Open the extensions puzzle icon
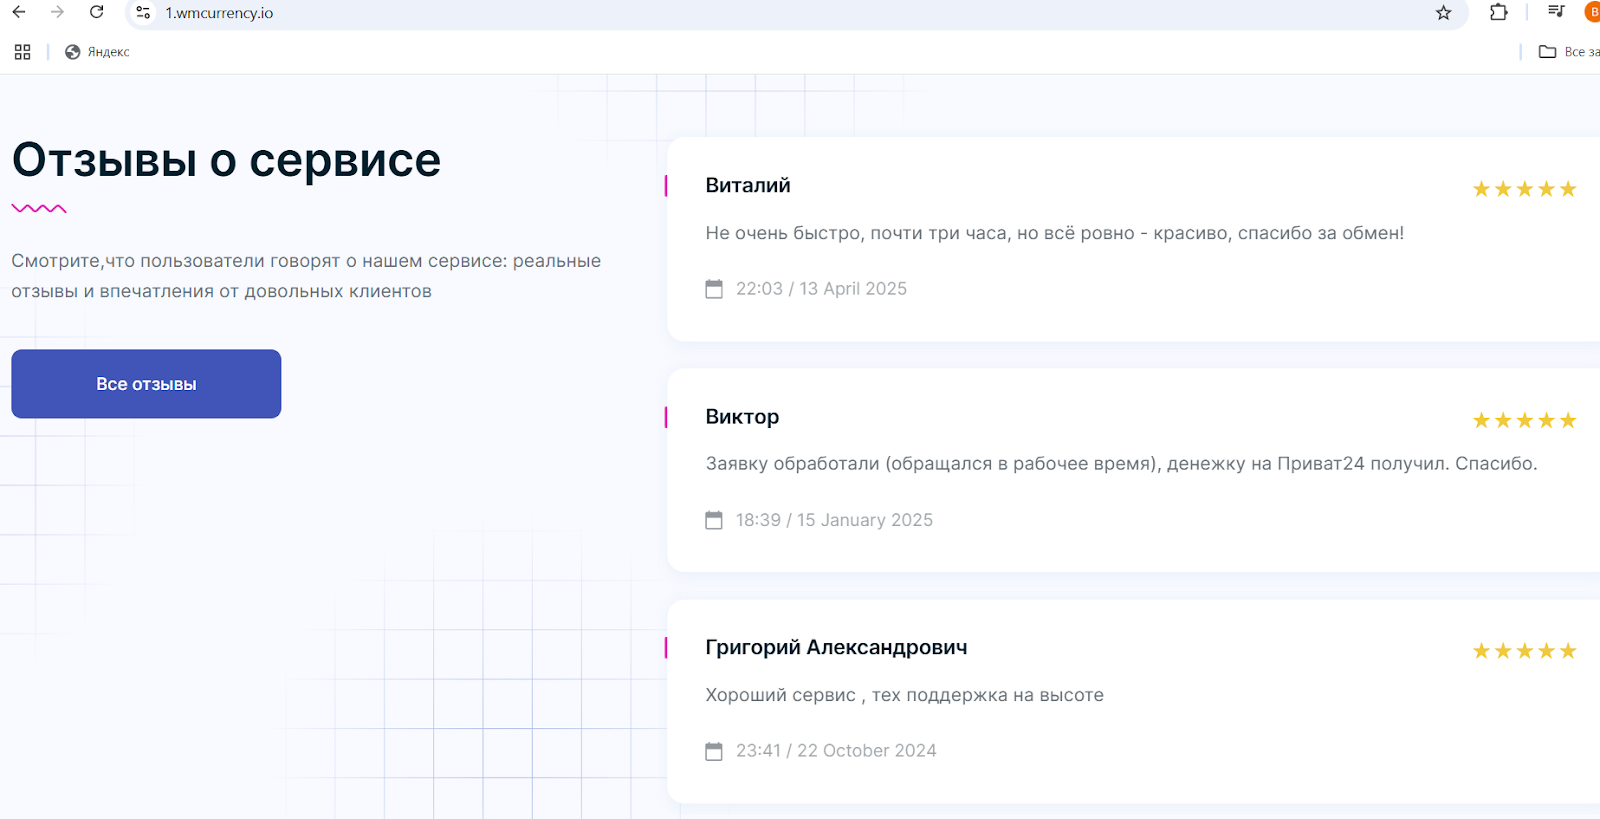 [x=1498, y=12]
